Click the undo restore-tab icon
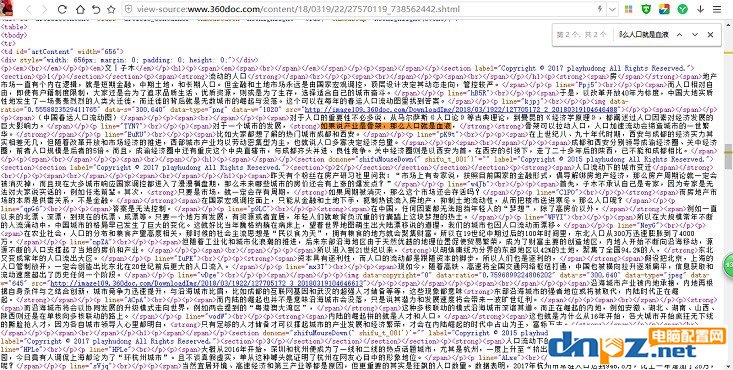 click(96, 9)
